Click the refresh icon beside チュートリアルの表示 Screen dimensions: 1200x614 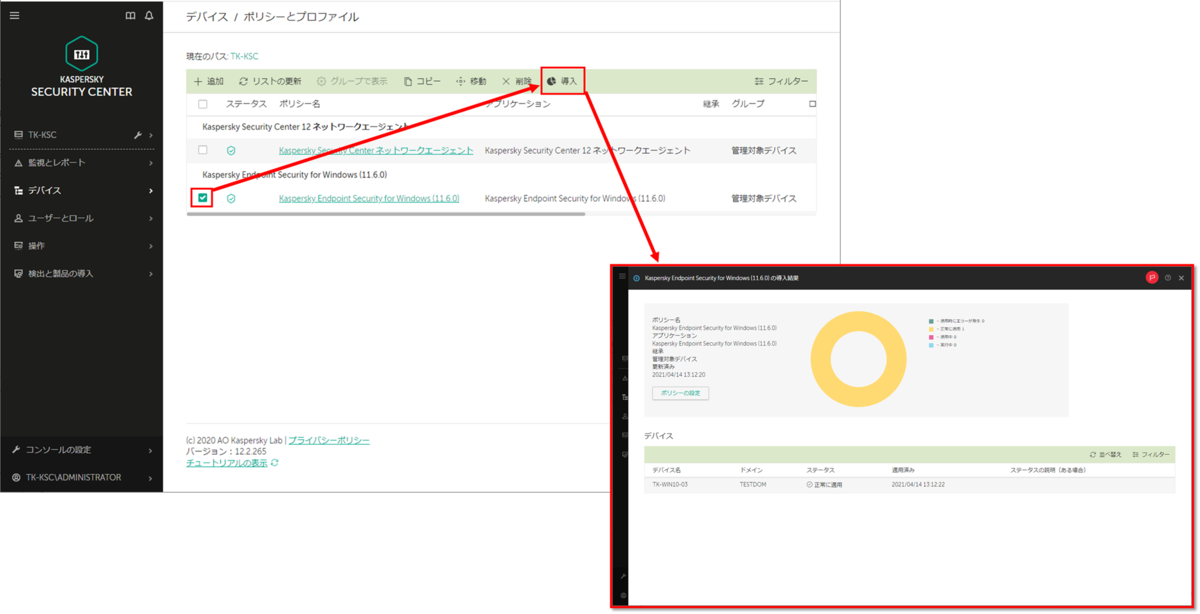point(275,463)
